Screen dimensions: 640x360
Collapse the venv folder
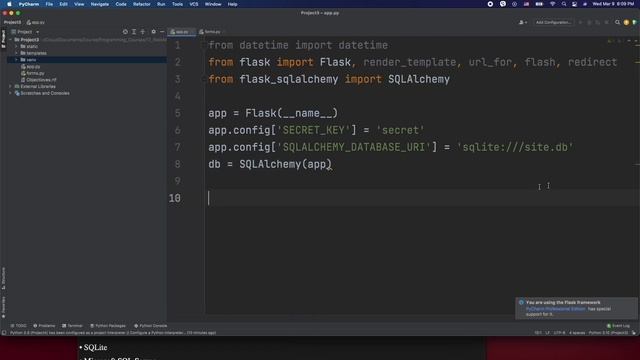click(17, 60)
